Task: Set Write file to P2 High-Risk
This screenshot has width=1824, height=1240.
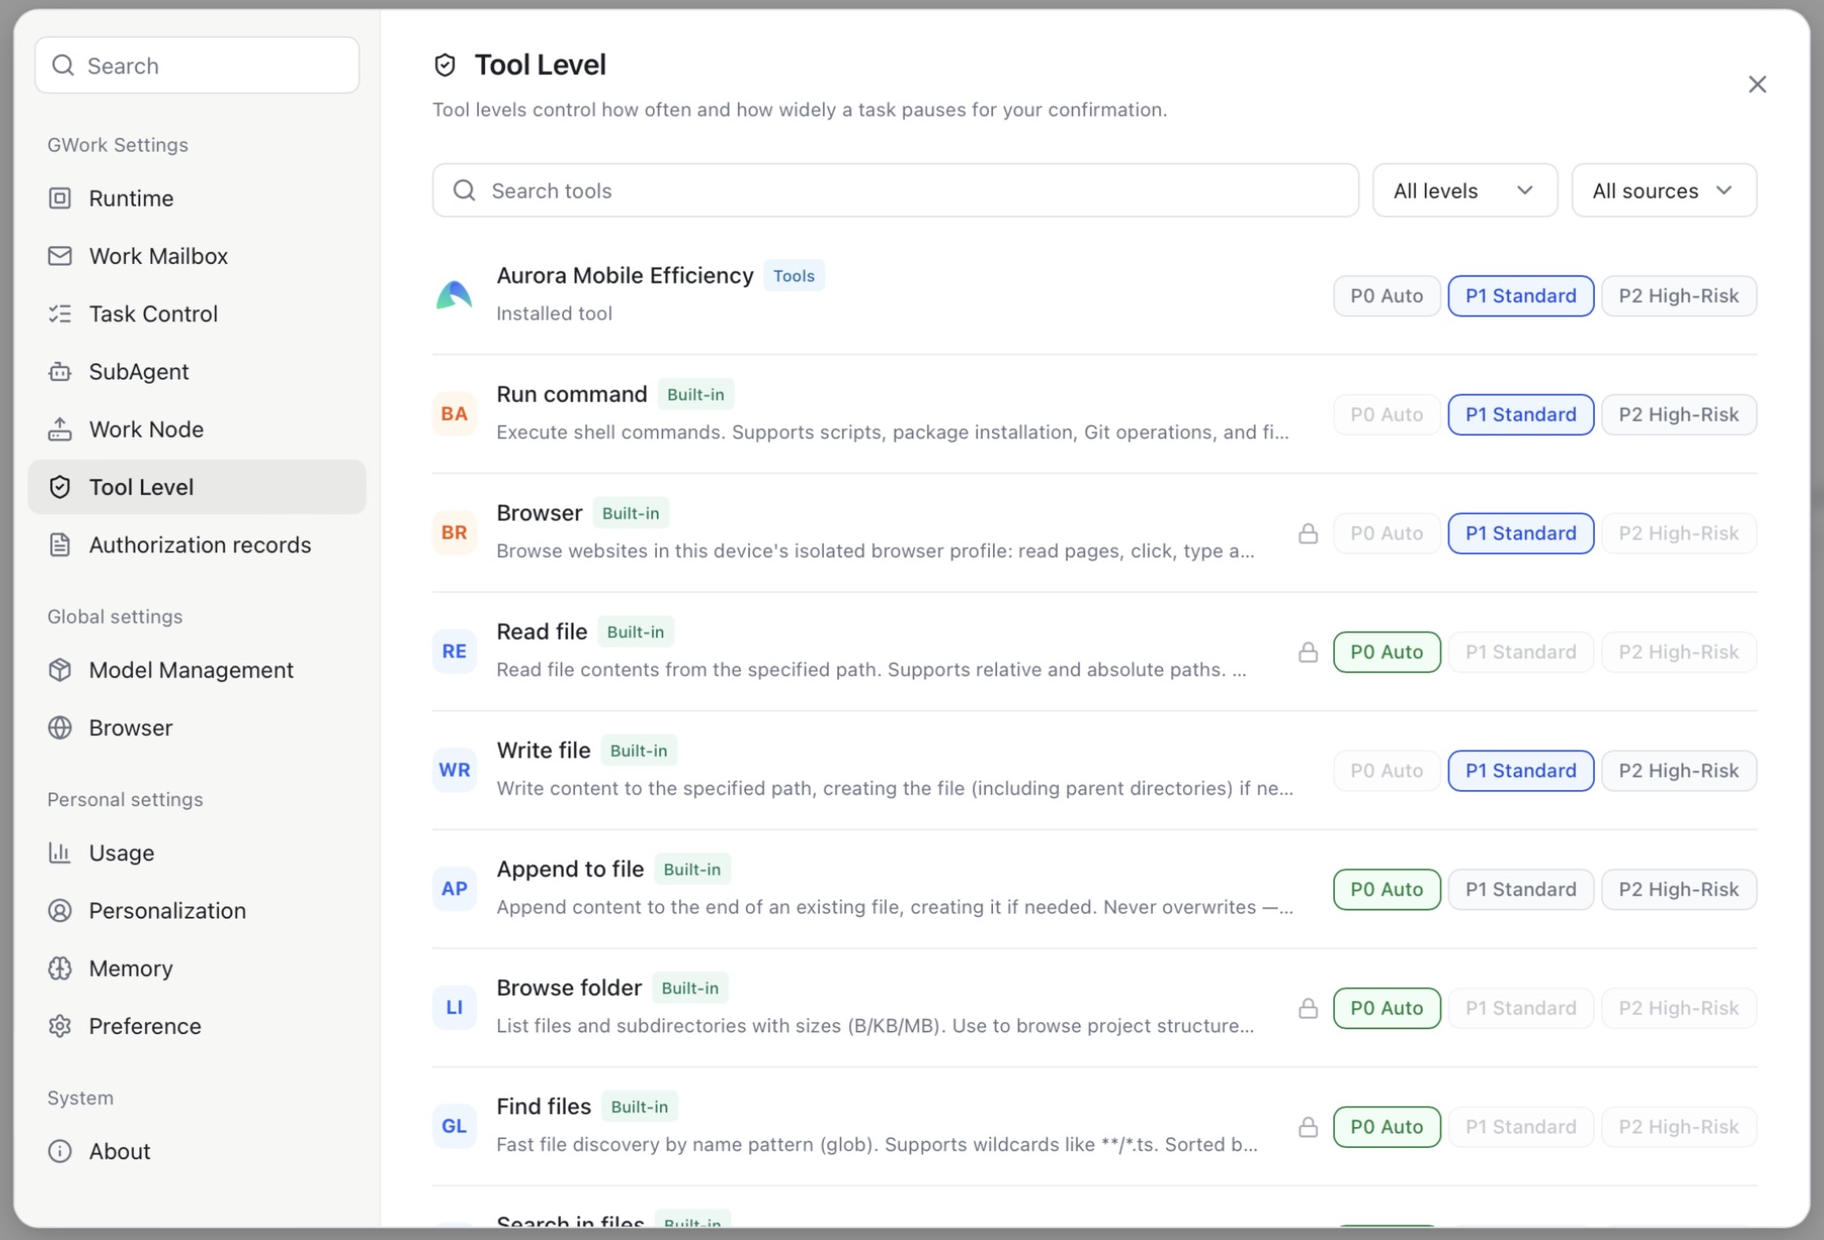Action: click(x=1678, y=770)
